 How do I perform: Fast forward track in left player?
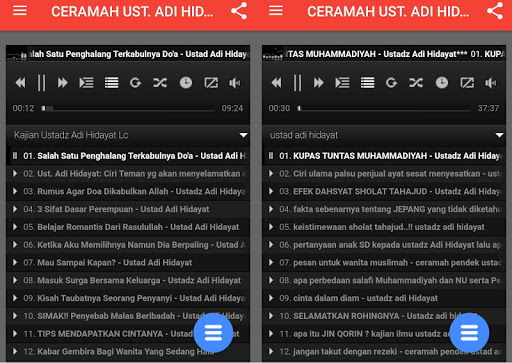(62, 82)
